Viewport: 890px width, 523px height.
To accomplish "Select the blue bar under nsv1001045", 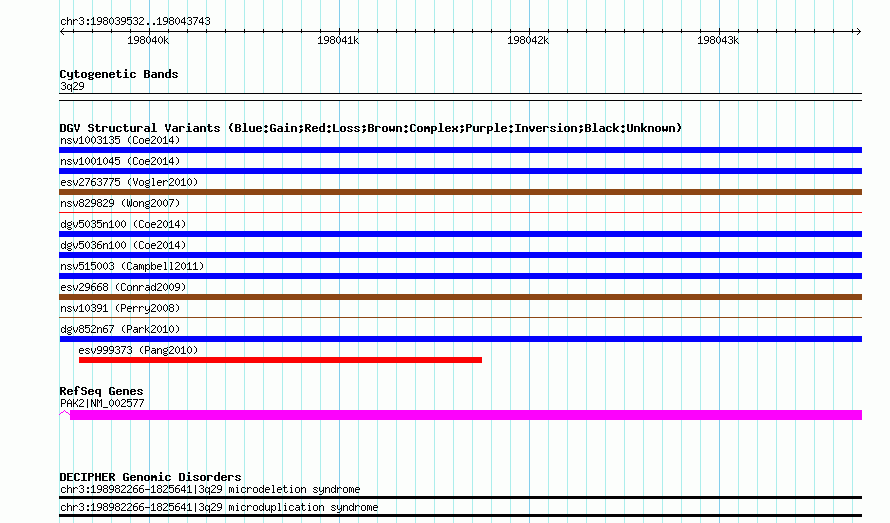I will [x=460, y=171].
